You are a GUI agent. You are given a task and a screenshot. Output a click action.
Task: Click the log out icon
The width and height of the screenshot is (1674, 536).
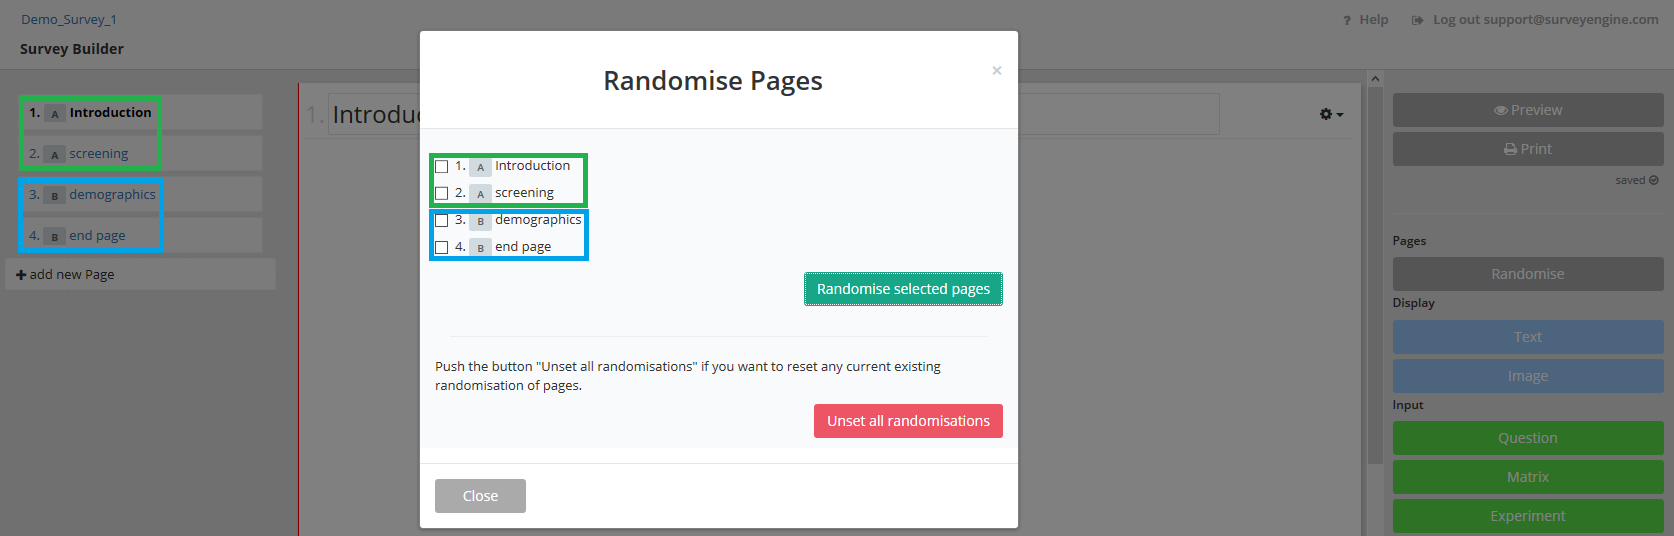[1417, 20]
